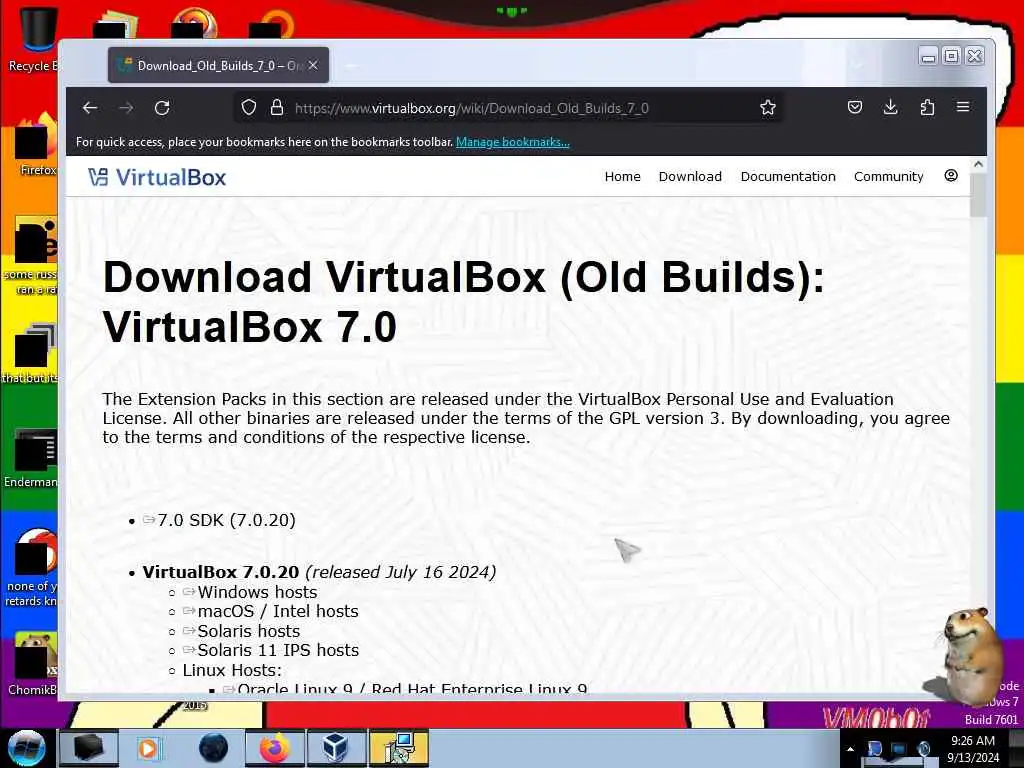Open the Manage bookmarks link

[513, 142]
